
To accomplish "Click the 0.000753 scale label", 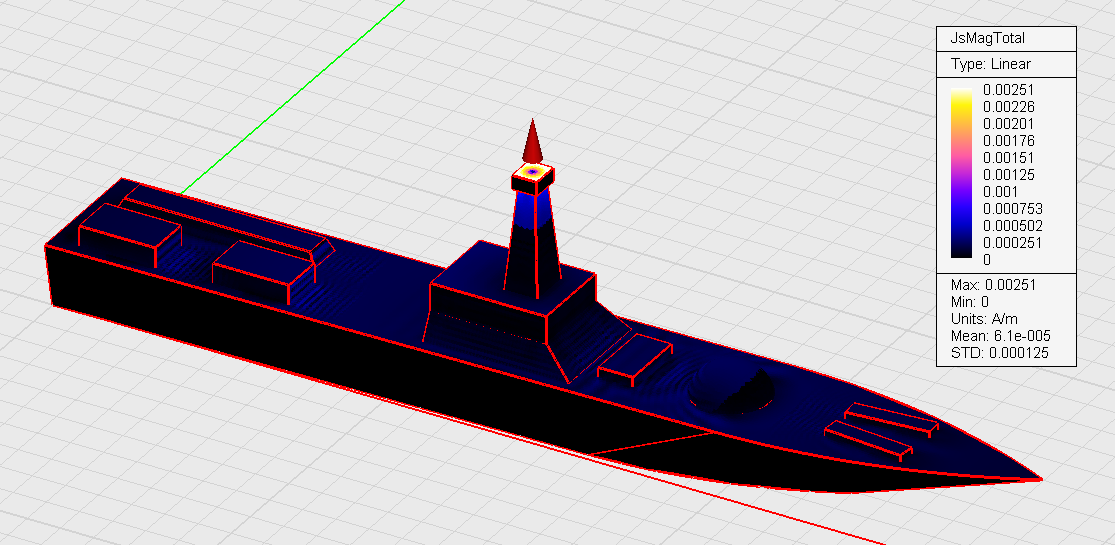I will (1013, 209).
